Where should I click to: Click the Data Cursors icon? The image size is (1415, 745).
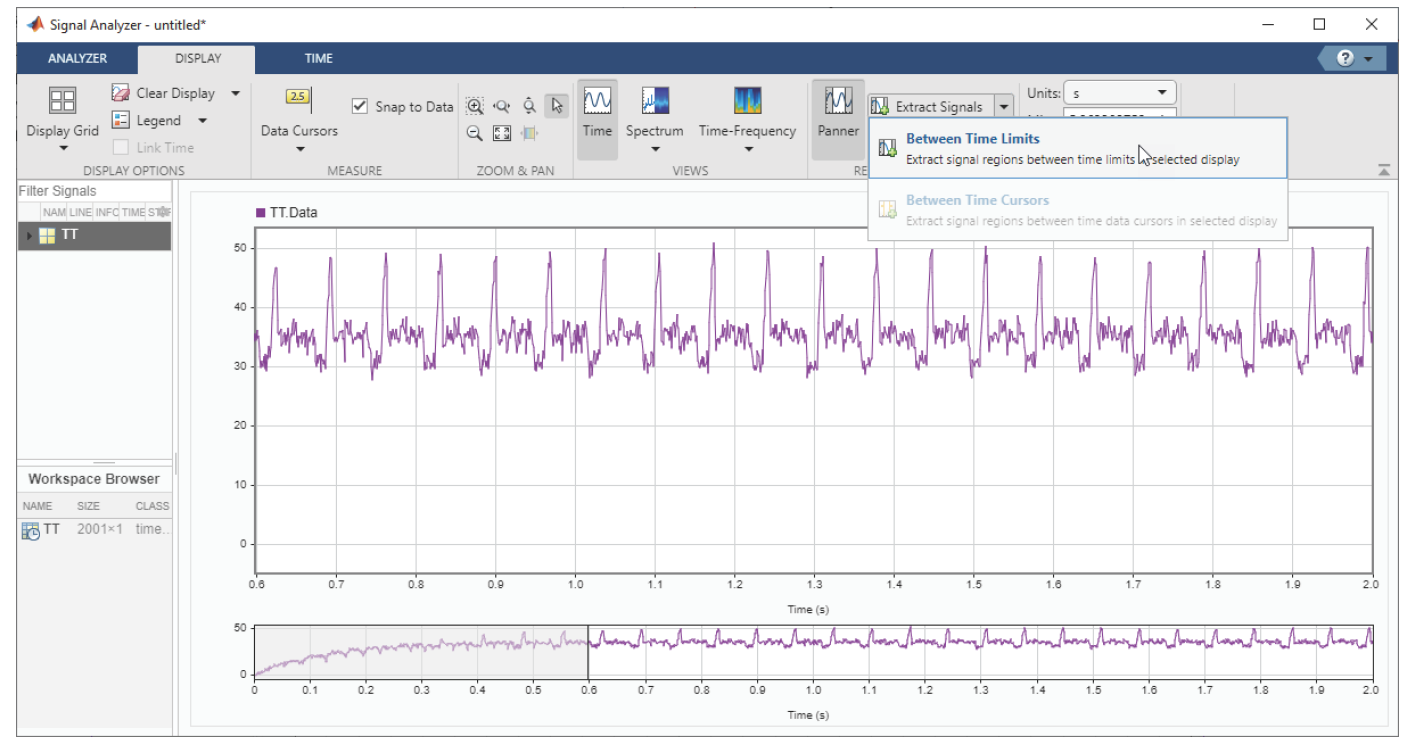pyautogui.click(x=298, y=98)
